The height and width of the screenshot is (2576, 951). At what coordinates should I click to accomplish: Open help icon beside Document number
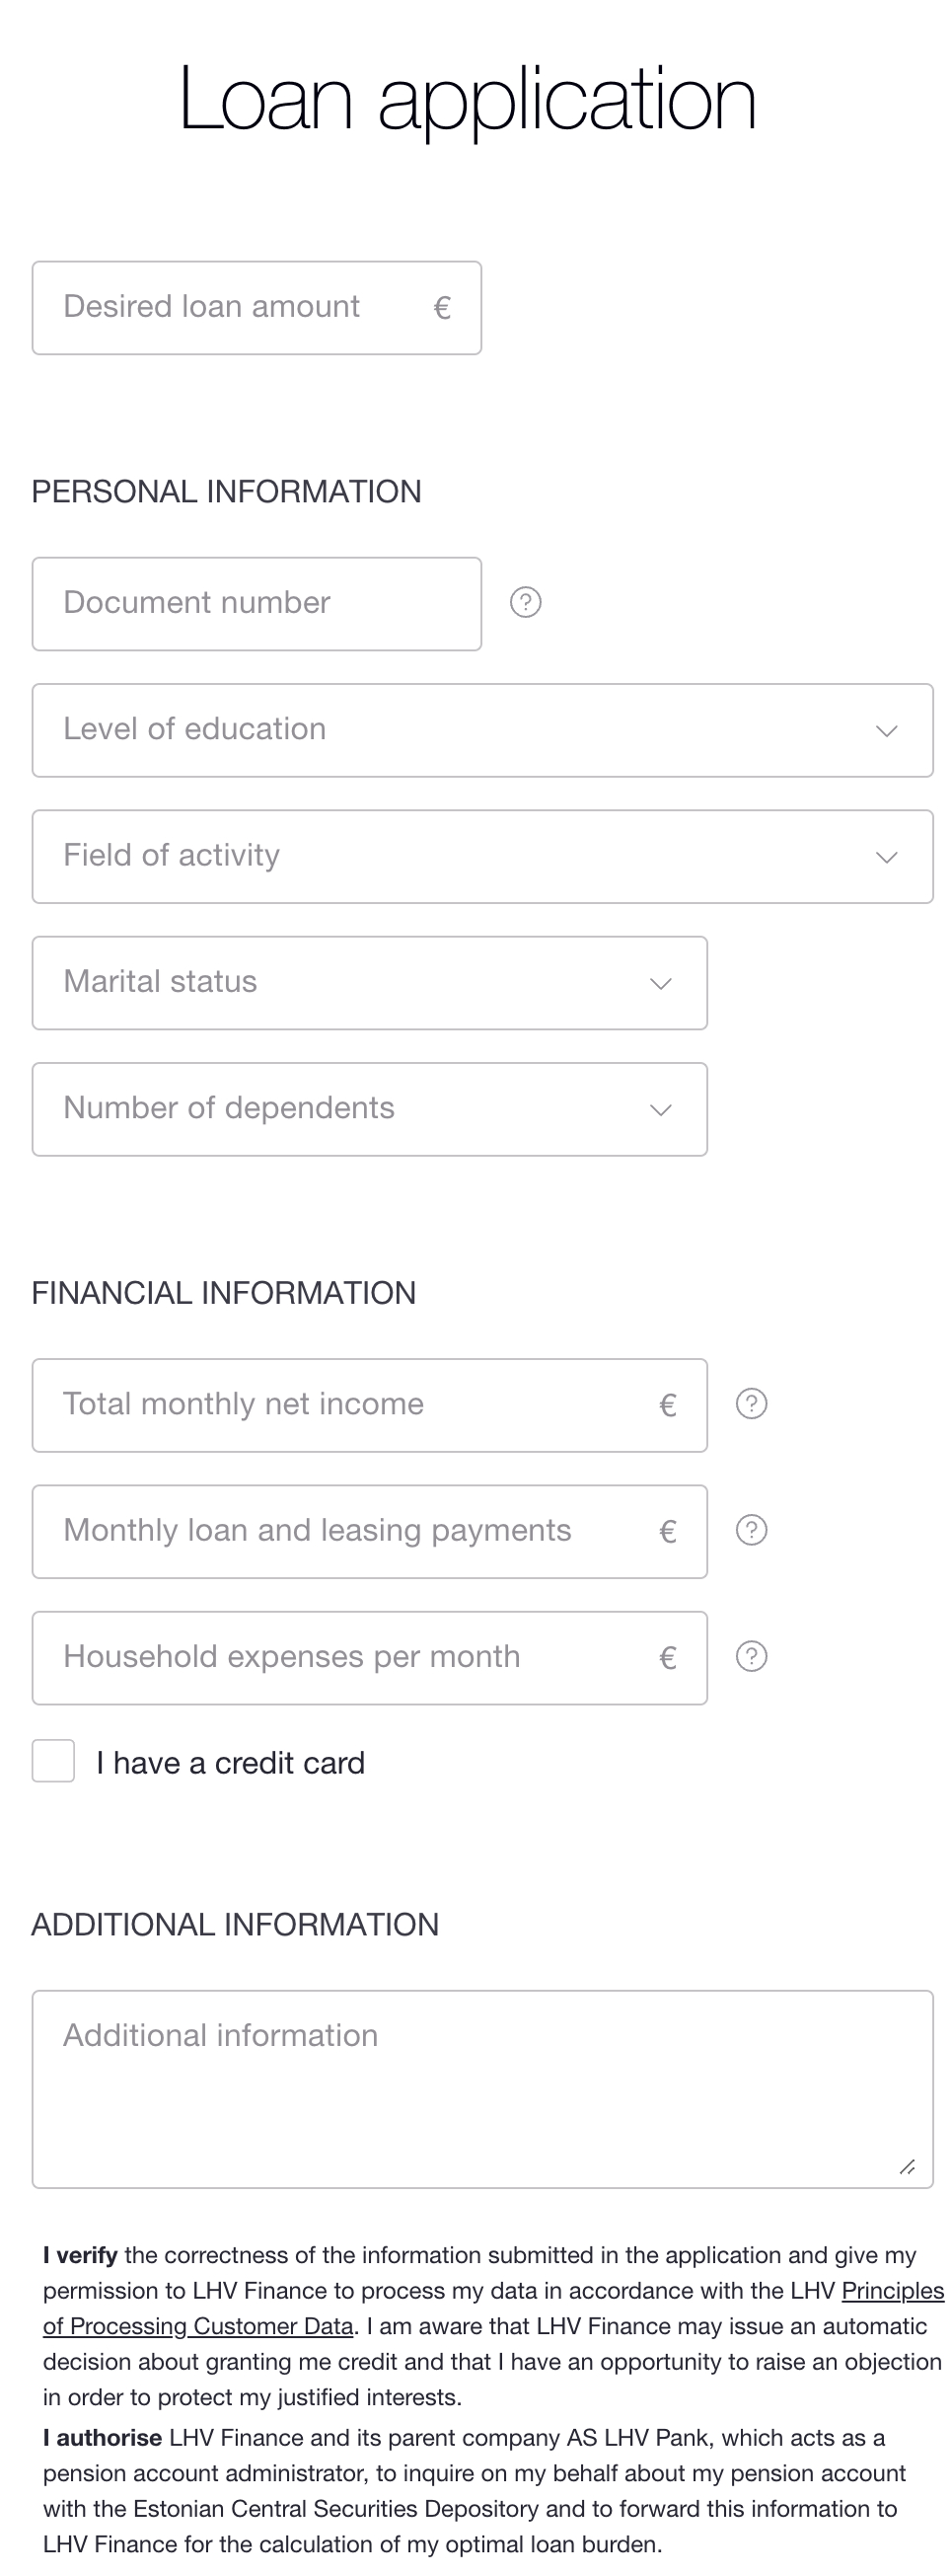tap(525, 602)
